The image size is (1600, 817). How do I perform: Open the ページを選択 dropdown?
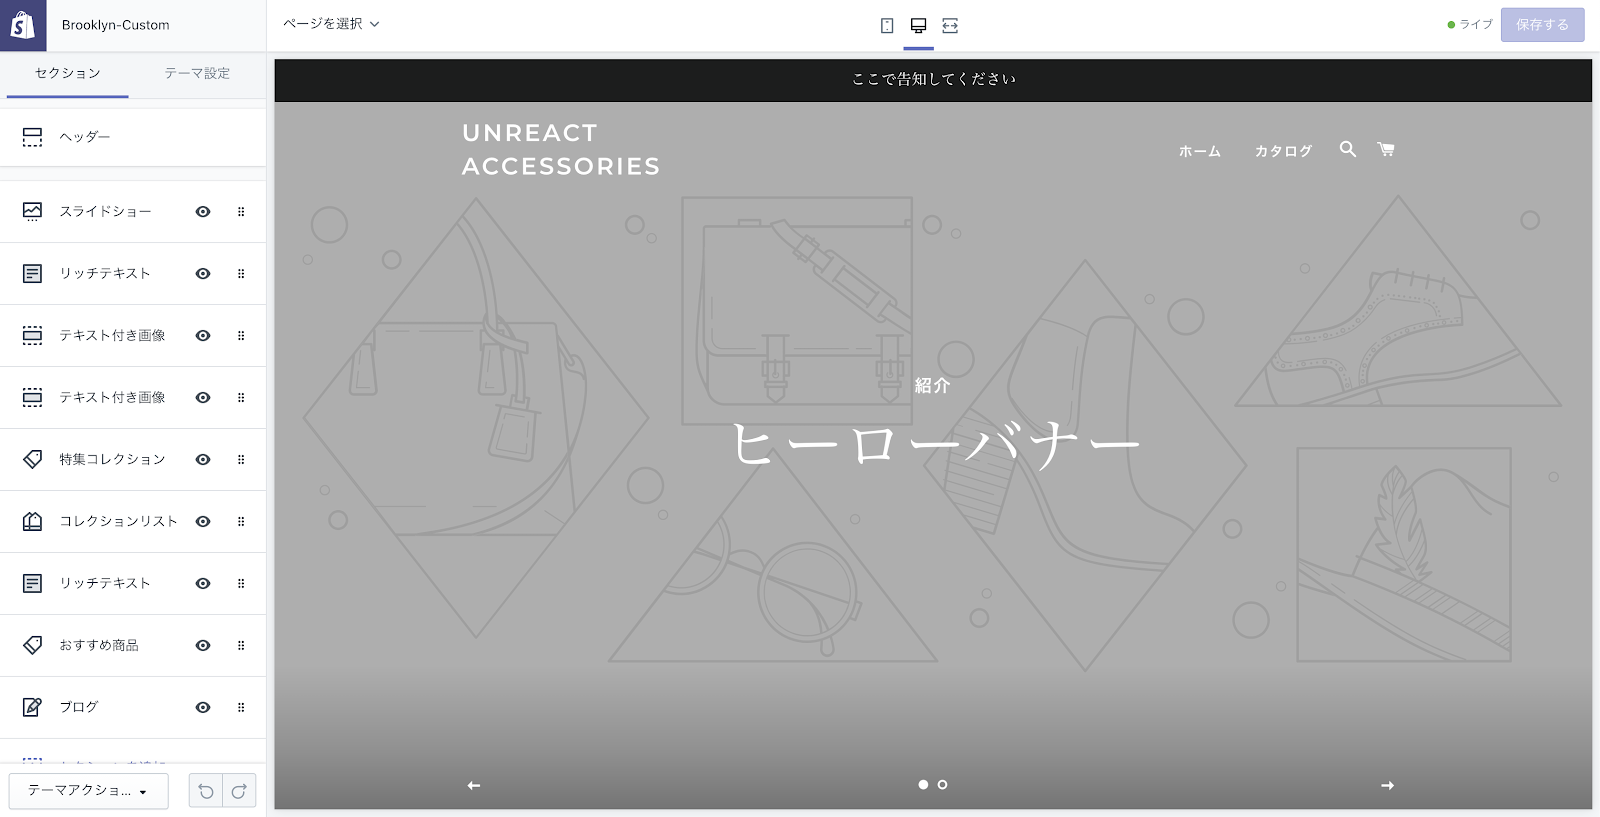[331, 24]
